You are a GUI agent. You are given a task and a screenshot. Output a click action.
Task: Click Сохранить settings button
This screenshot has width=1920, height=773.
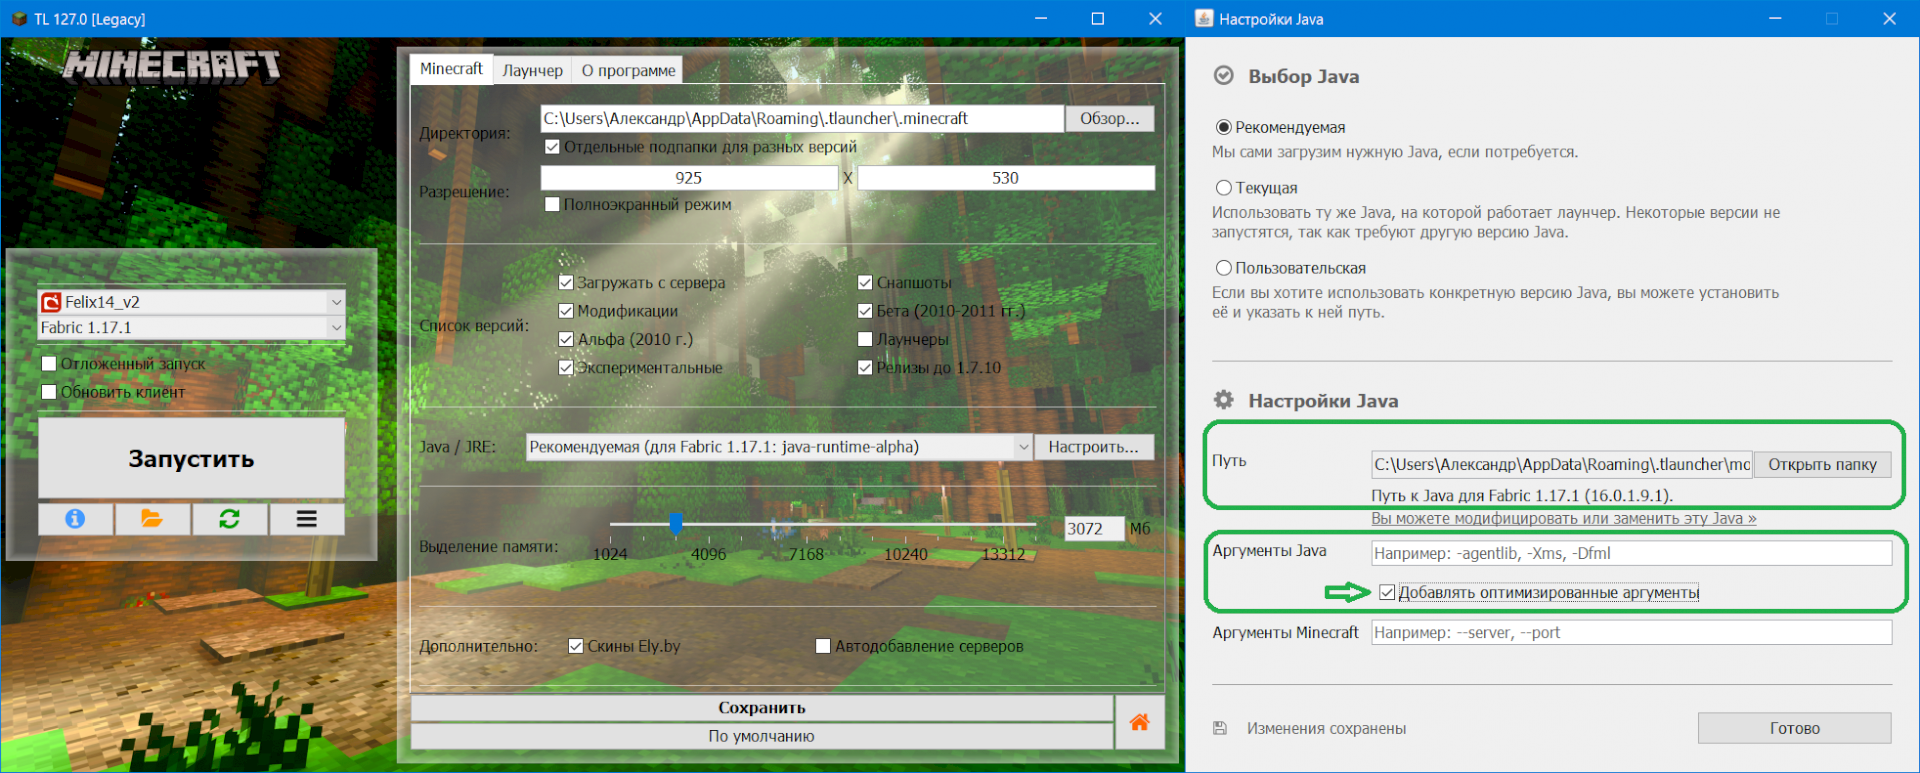(762, 707)
